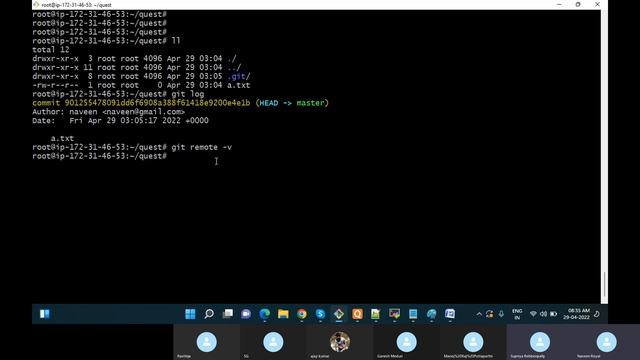Open the green notepad app in taskbar

click(x=376, y=313)
